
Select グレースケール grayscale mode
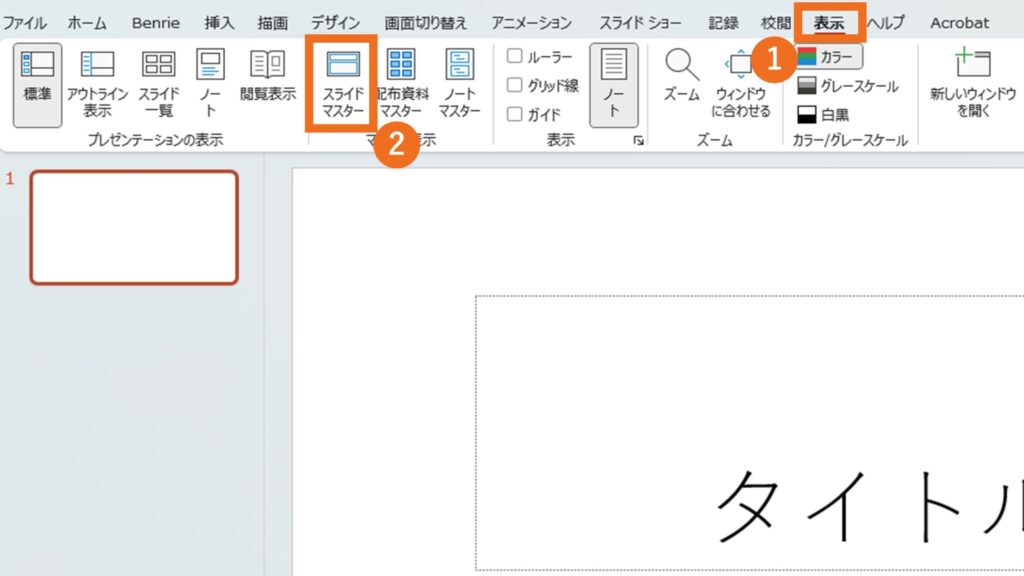[848, 86]
